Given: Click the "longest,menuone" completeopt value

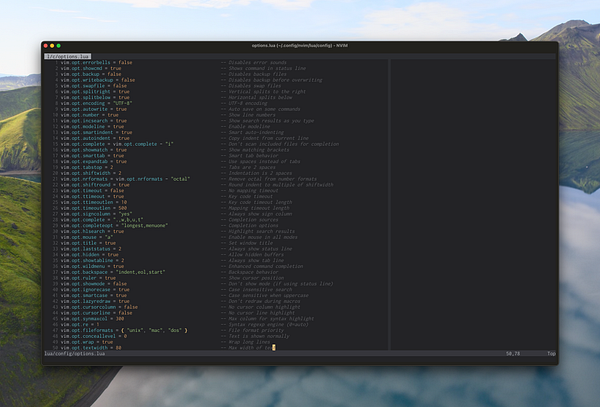Looking at the screenshot, I should [x=145, y=225].
